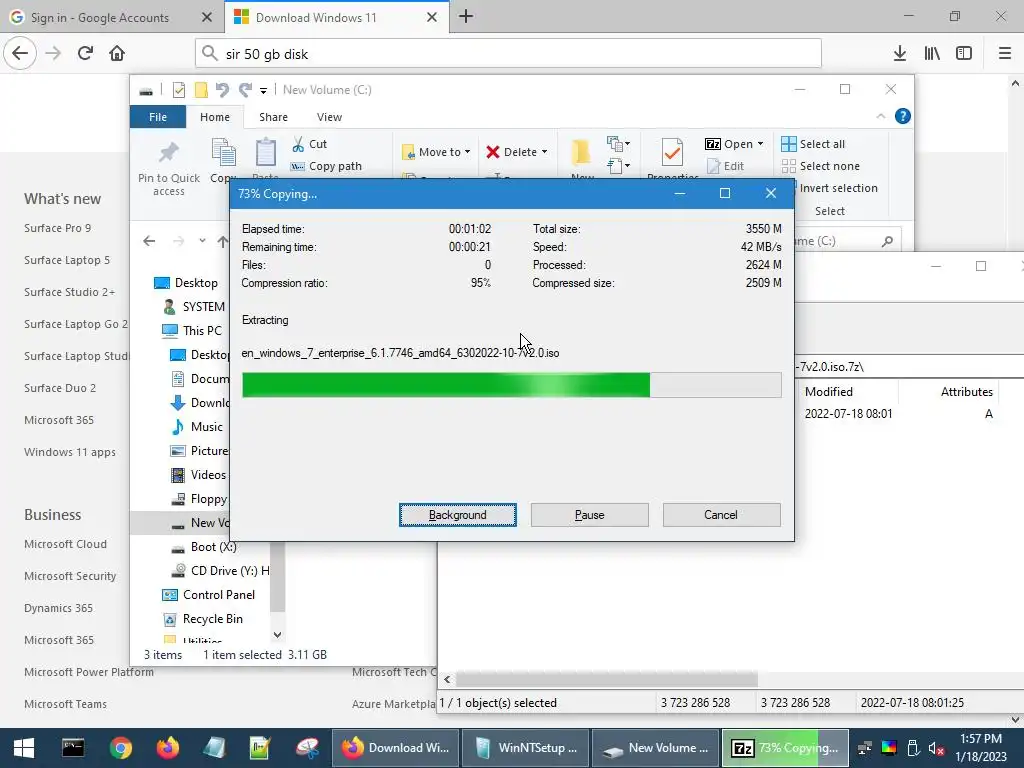The image size is (1024, 768).
Task: Open the Surface Duo 2 link
Action: 60,388
